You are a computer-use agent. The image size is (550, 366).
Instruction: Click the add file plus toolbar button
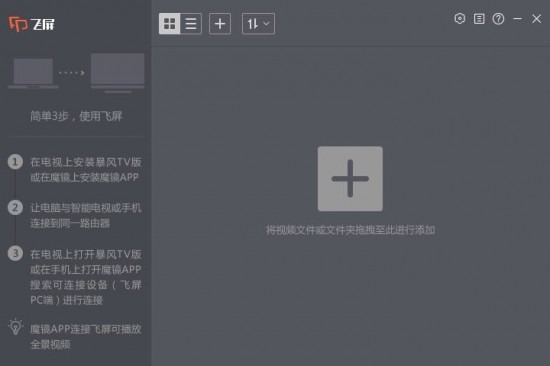point(220,24)
